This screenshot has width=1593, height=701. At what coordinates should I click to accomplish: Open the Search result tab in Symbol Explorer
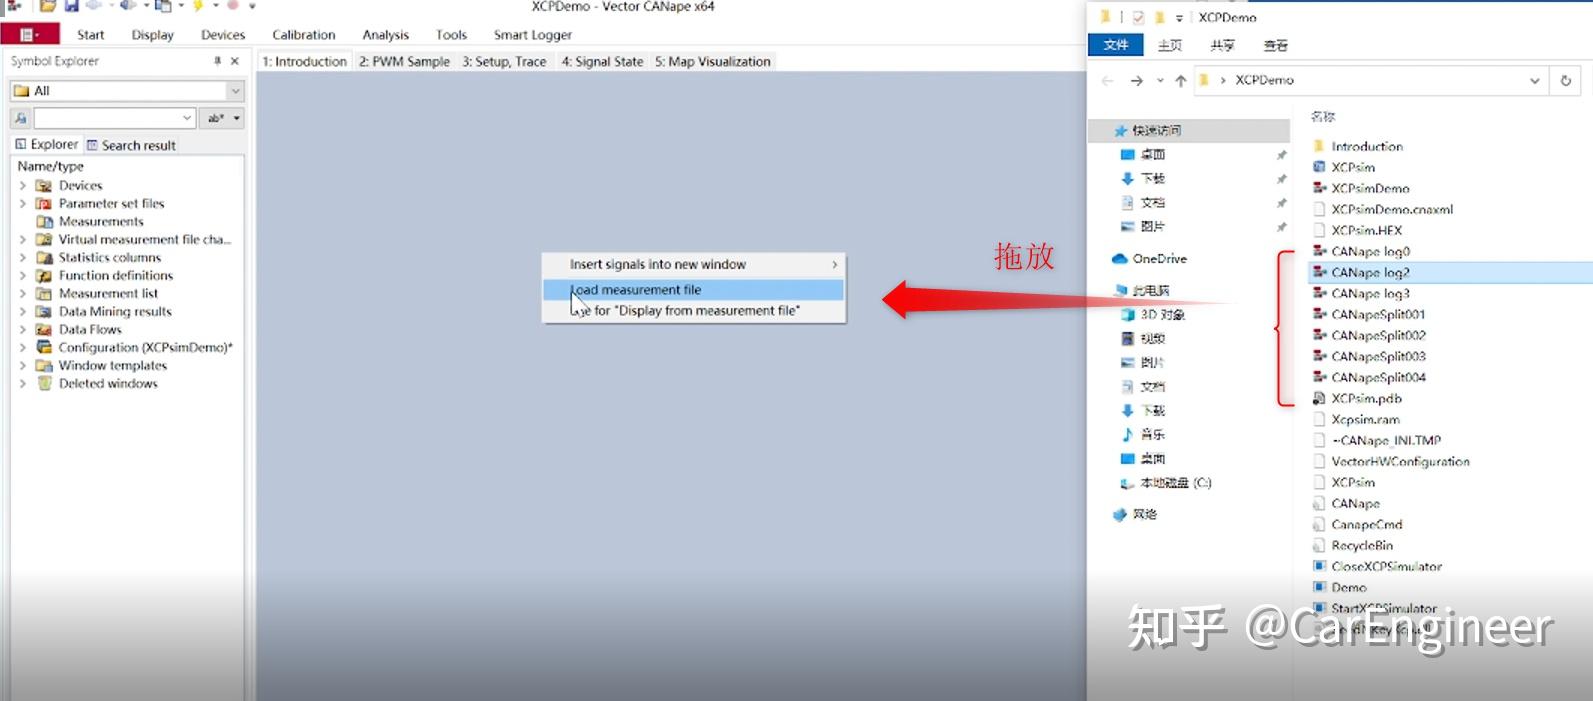[131, 145]
